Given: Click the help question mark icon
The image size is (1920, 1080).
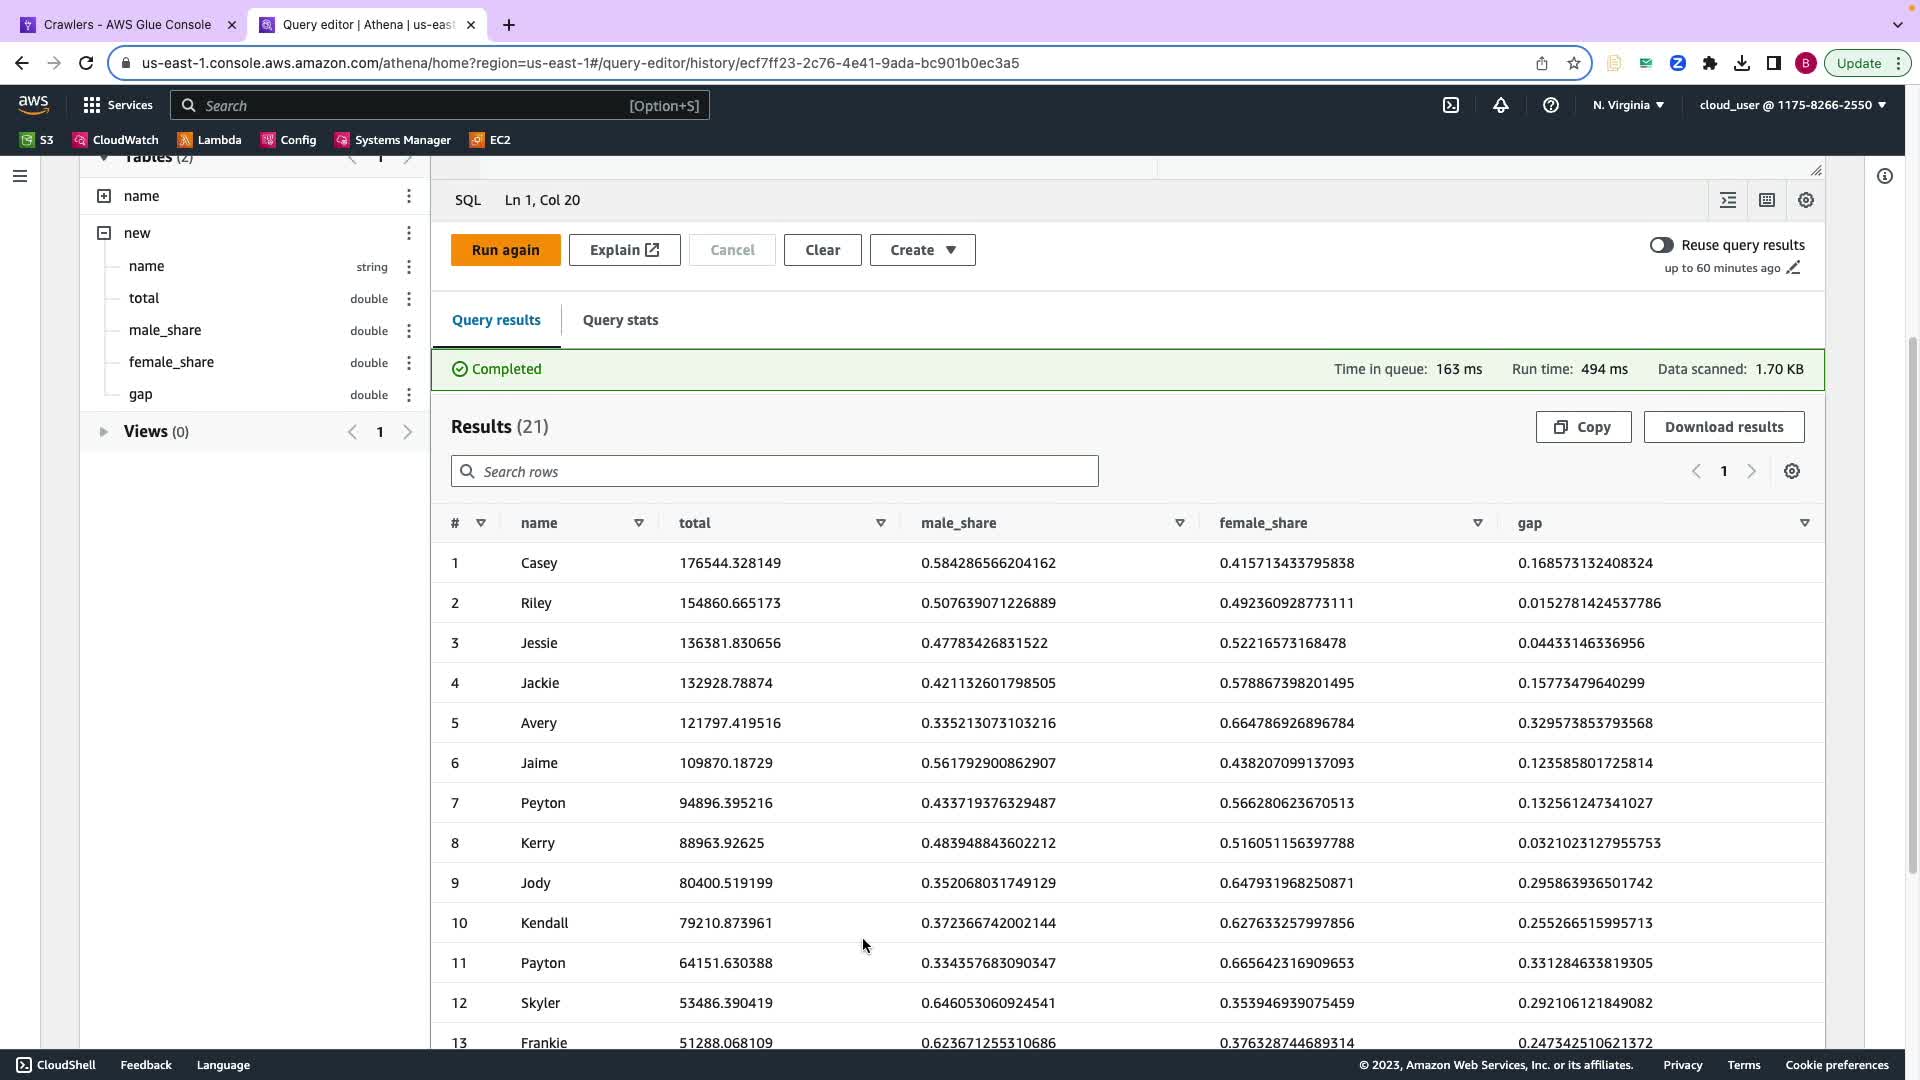Looking at the screenshot, I should tap(1550, 105).
